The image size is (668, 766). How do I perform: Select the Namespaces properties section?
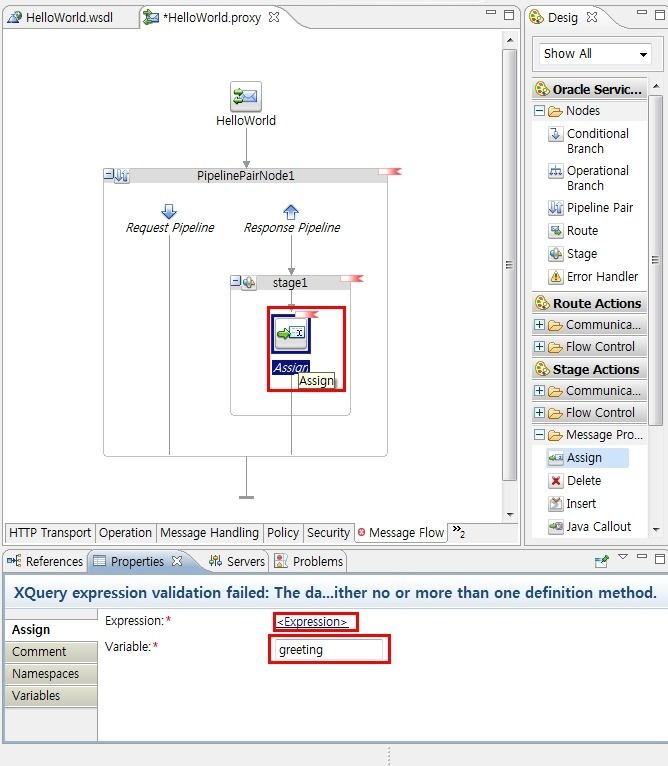coord(51,674)
